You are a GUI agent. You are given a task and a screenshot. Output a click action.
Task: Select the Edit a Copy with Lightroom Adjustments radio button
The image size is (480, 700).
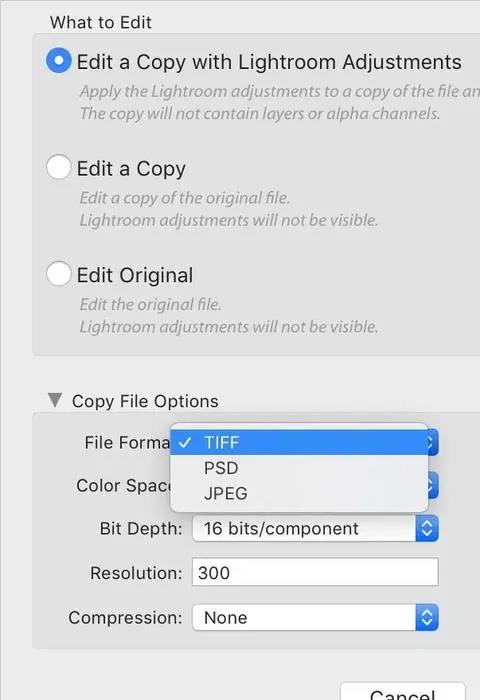pos(58,60)
